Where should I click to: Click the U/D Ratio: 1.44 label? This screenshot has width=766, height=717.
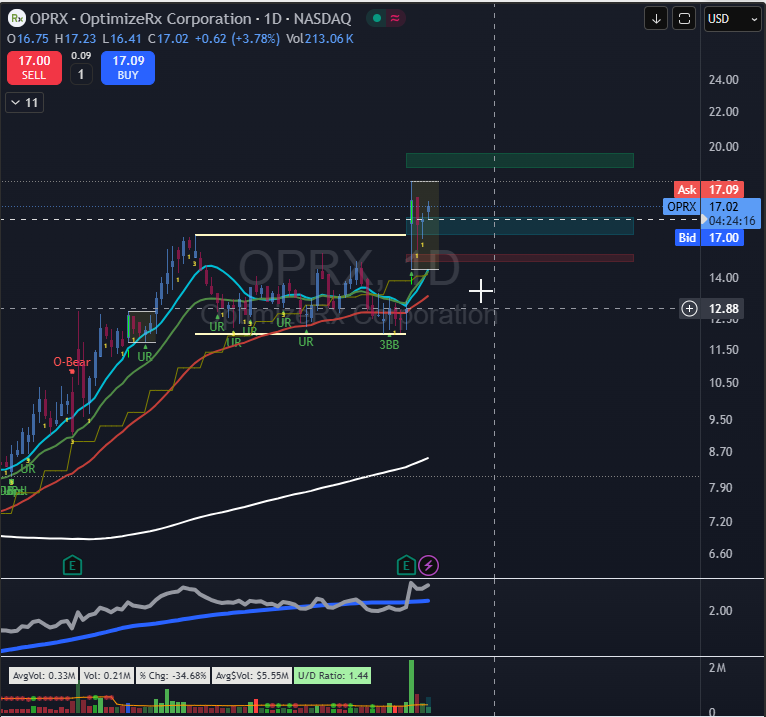333,675
